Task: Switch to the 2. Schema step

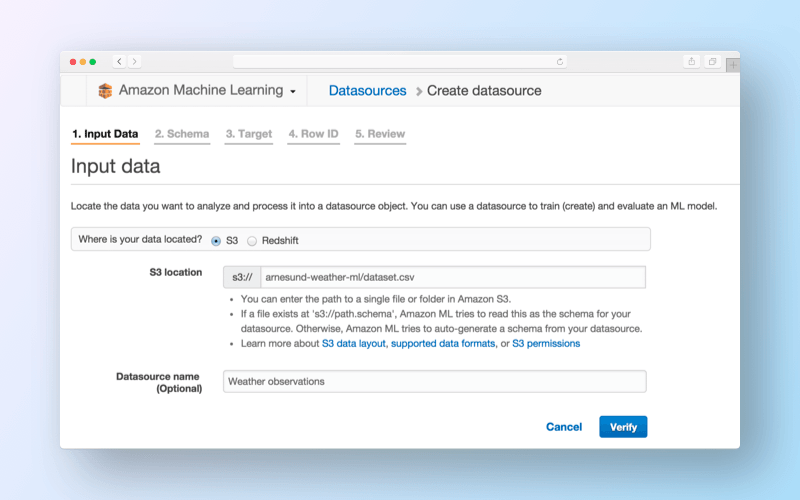Action: (182, 134)
